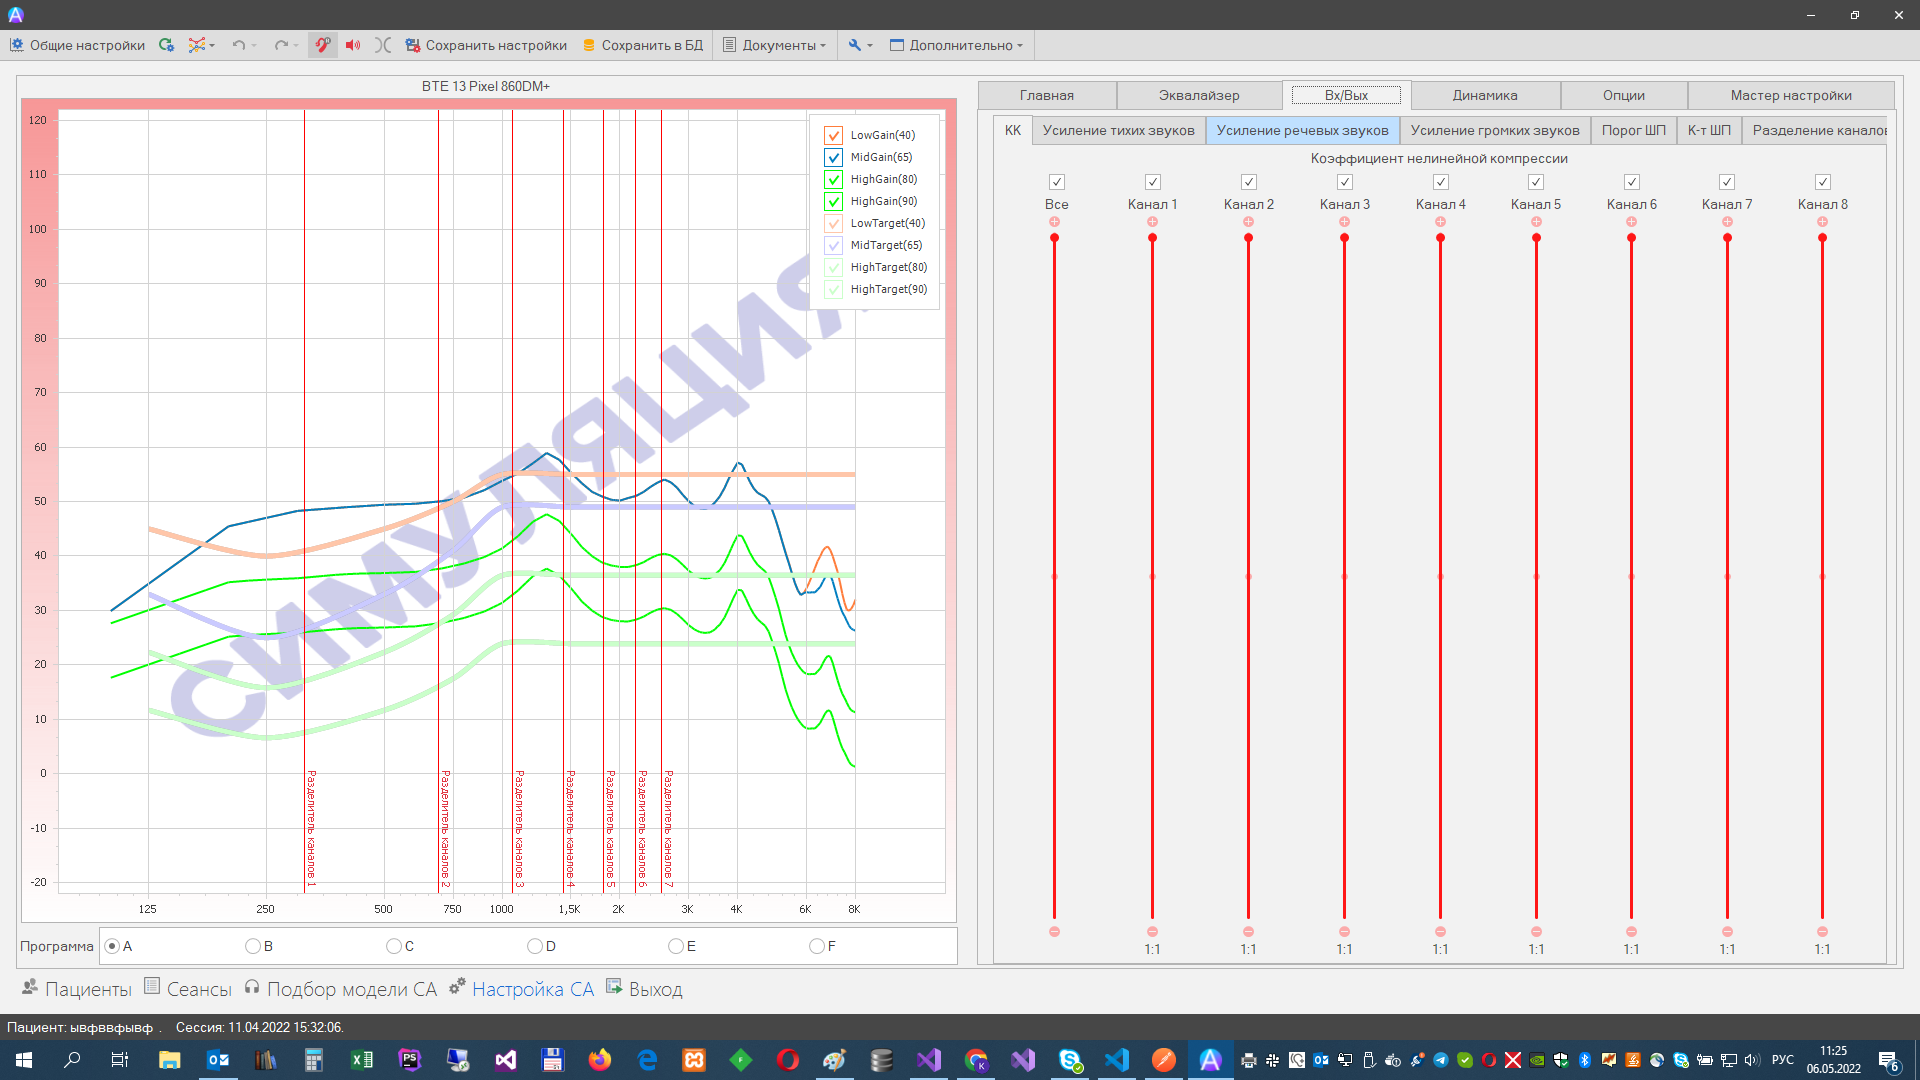The image size is (1920, 1080).
Task: Uncheck the MidGain(65) legend checkbox
Action: (833, 157)
